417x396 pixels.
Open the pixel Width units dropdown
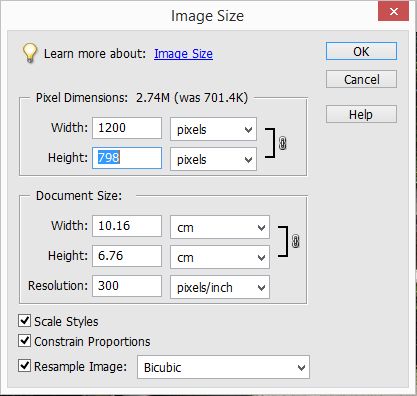[213, 129]
